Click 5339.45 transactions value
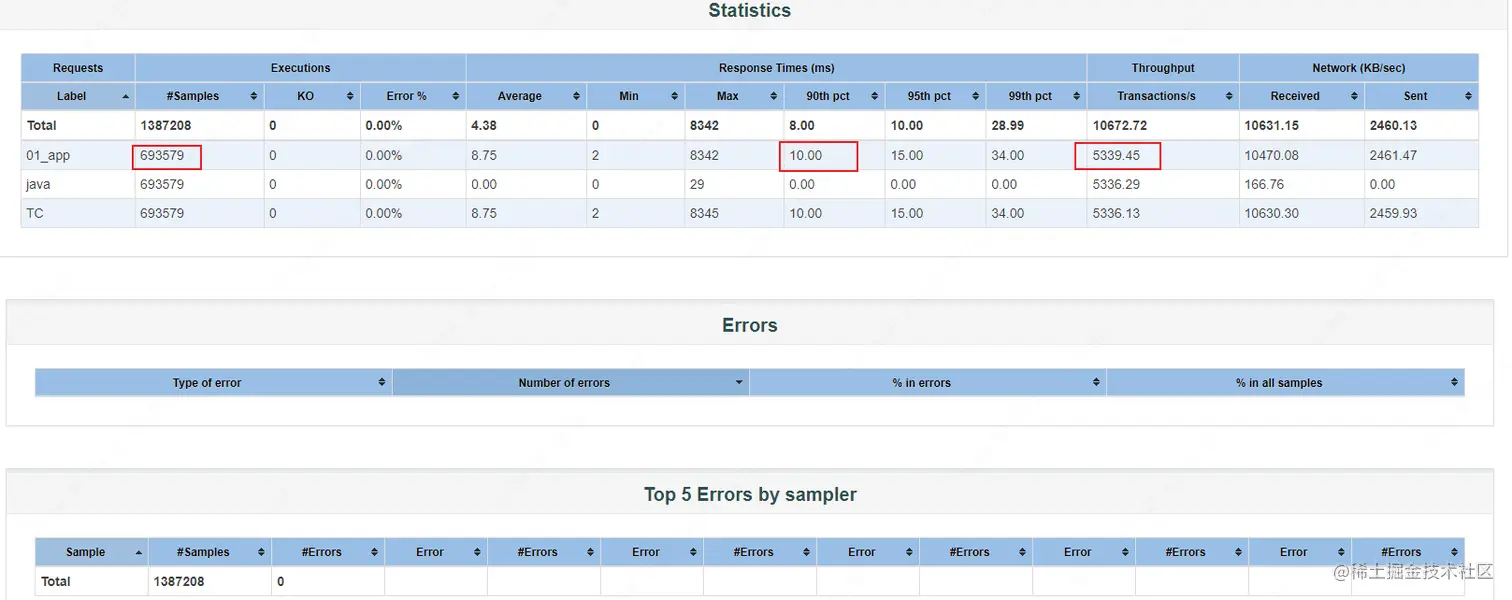Screen dimensions: 1512x600 [1116, 156]
